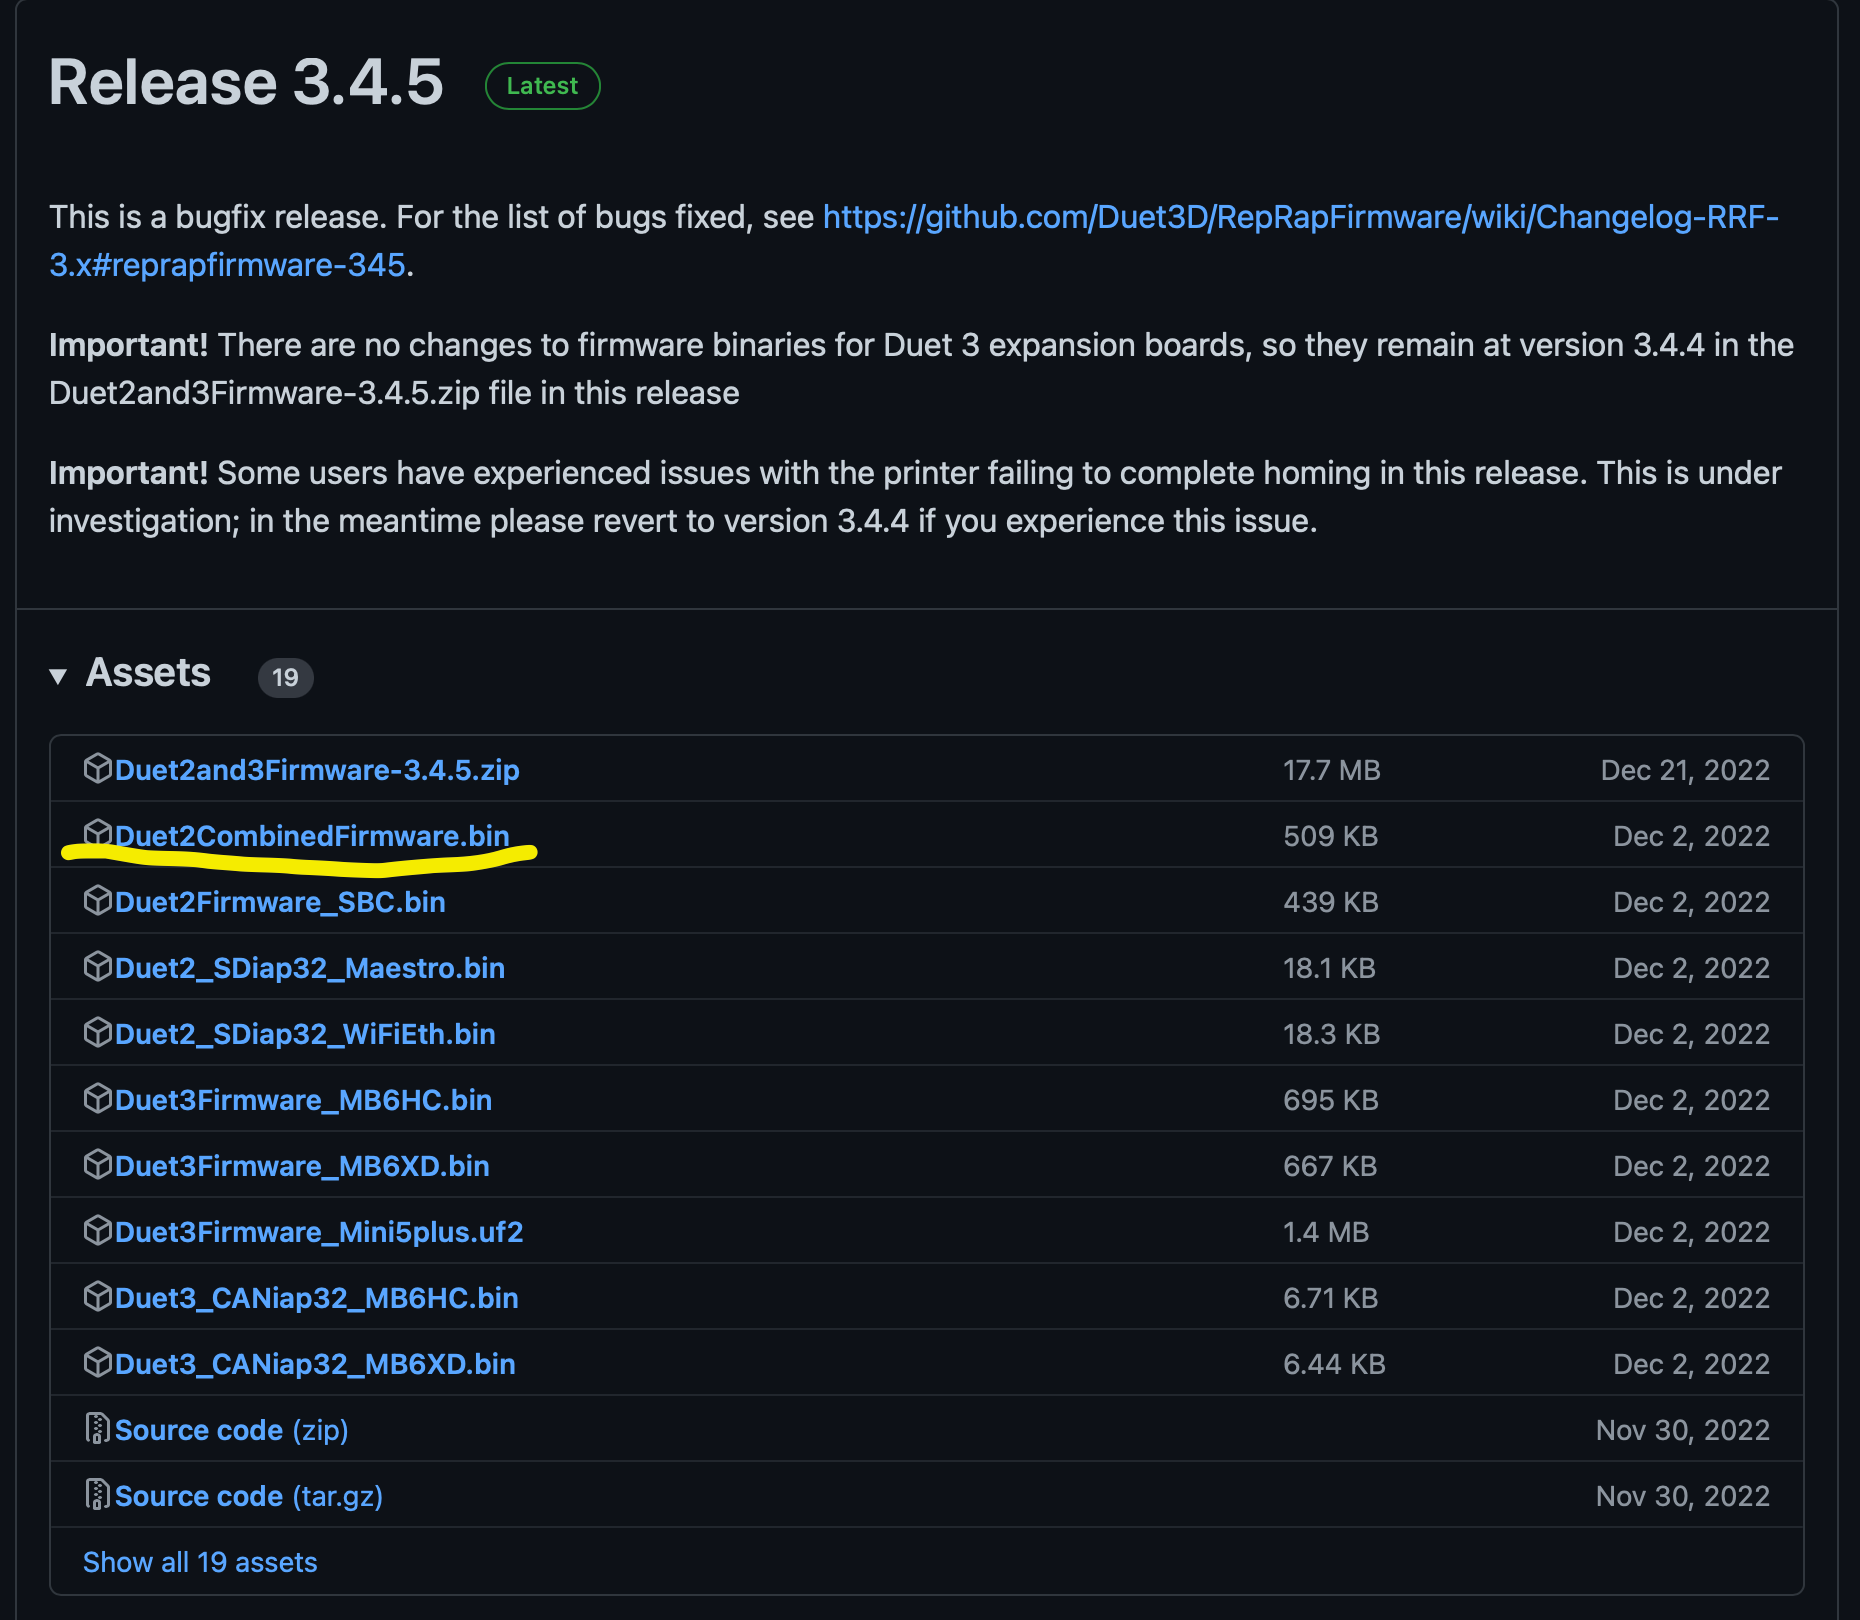Click the package icon beside Duet3_CANiap32_MB6XD.bin
The image size is (1860, 1620).
tap(97, 1362)
